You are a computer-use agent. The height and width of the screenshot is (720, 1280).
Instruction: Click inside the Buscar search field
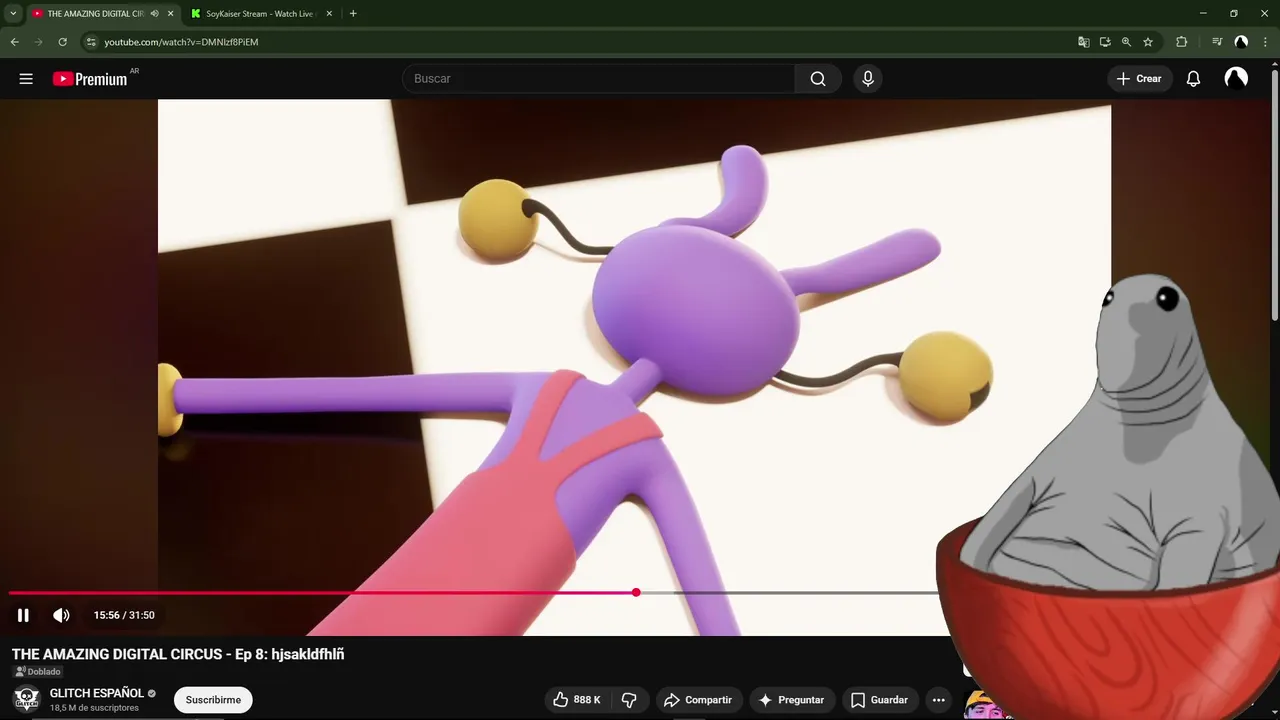pyautogui.click(x=598, y=79)
